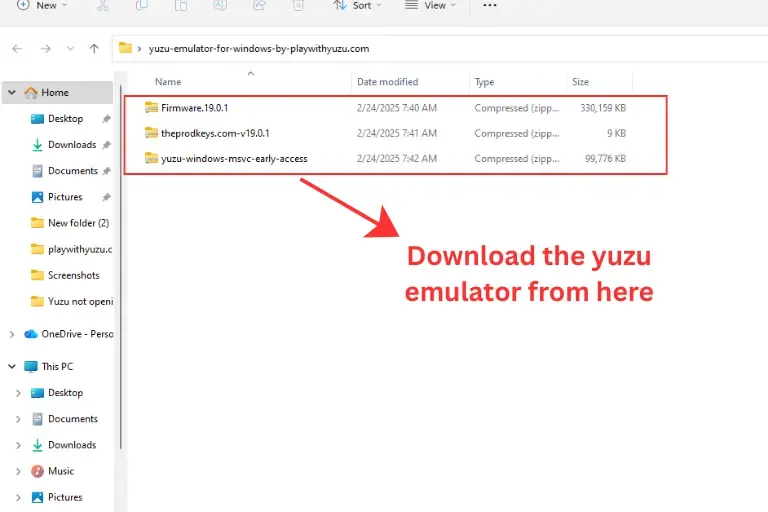Click the Rename icon in toolbar

tap(220, 5)
